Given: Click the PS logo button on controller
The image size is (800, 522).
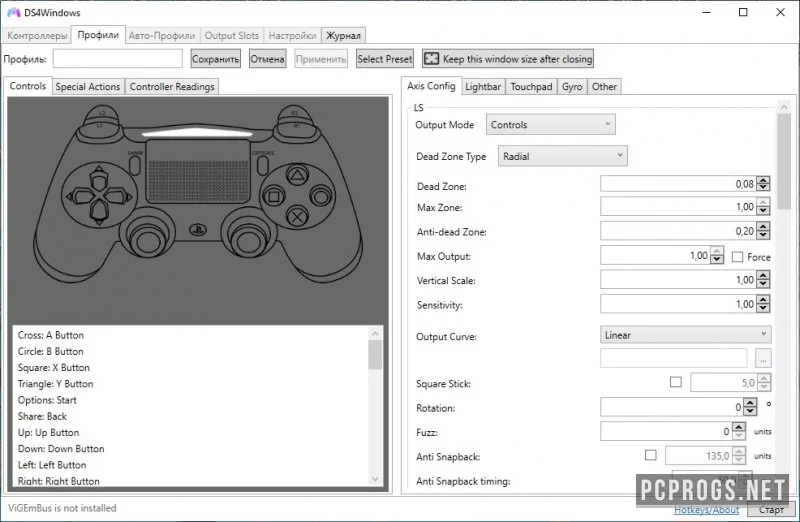Looking at the screenshot, I should click(197, 230).
